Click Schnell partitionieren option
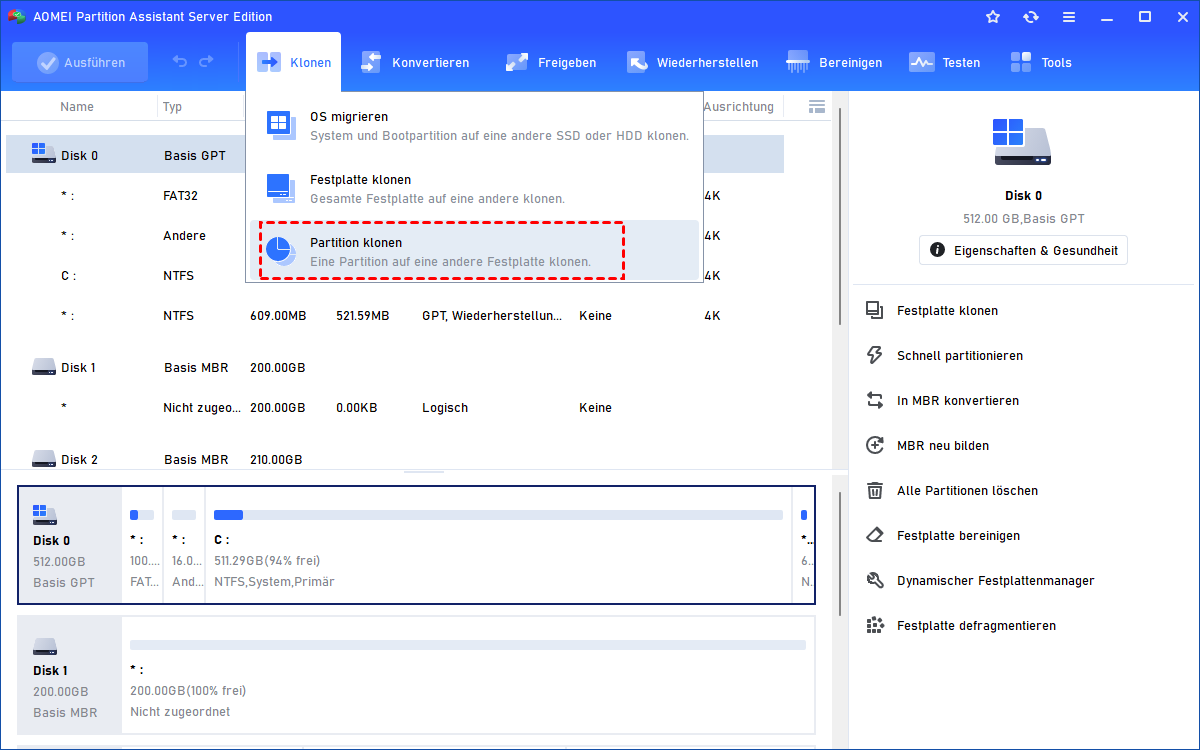 pyautogui.click(x=960, y=356)
